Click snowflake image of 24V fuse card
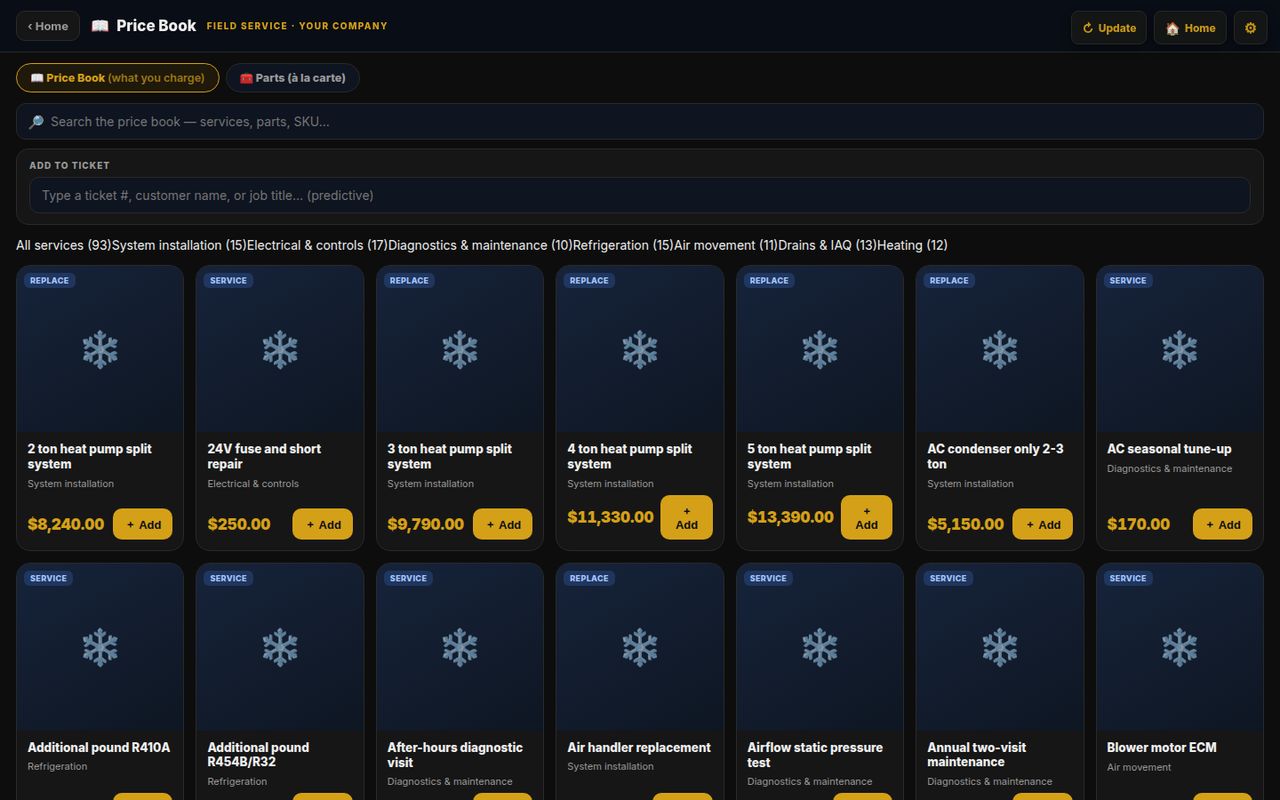This screenshot has height=800, width=1280. point(280,349)
